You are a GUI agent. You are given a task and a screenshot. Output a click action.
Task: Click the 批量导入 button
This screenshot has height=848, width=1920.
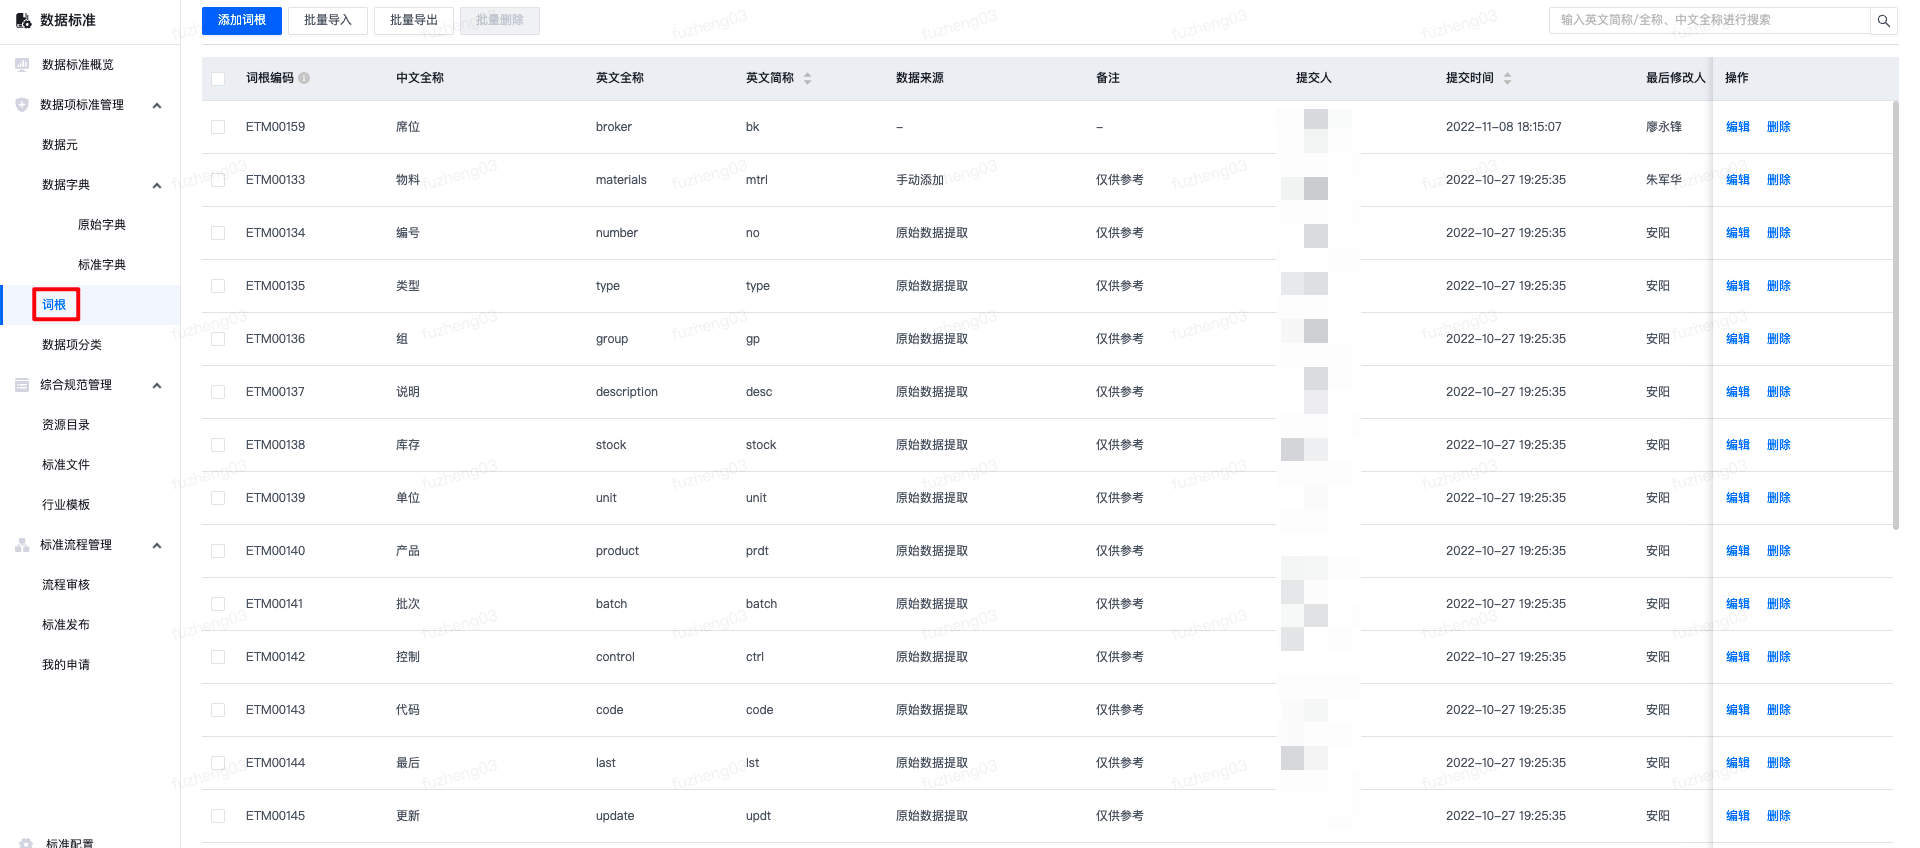pyautogui.click(x=328, y=21)
